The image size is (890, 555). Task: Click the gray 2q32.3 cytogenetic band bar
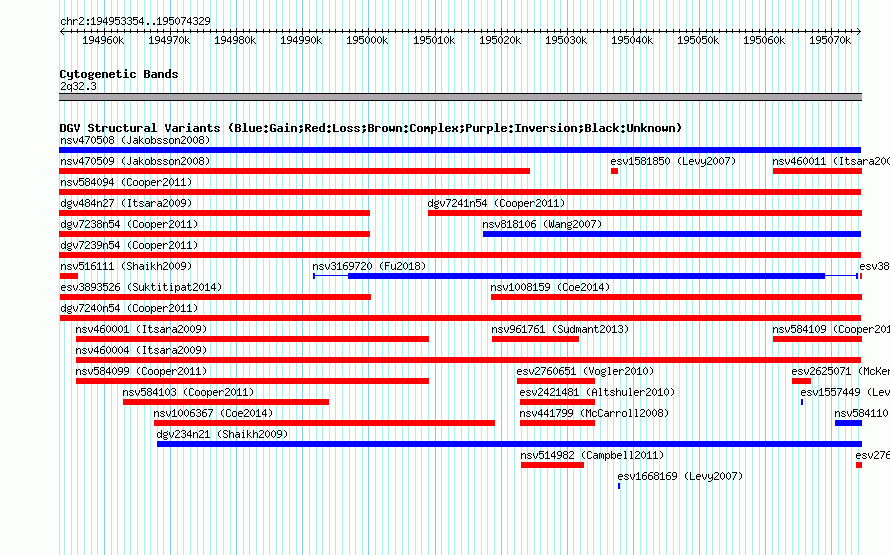[460, 97]
